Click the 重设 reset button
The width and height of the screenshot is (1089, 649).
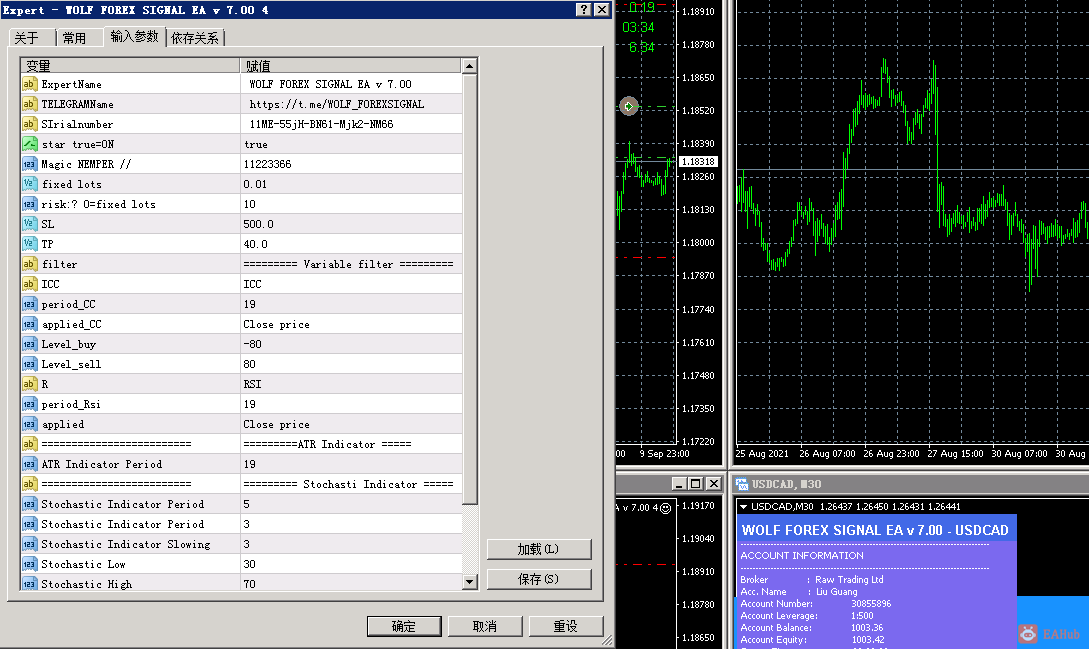565,626
